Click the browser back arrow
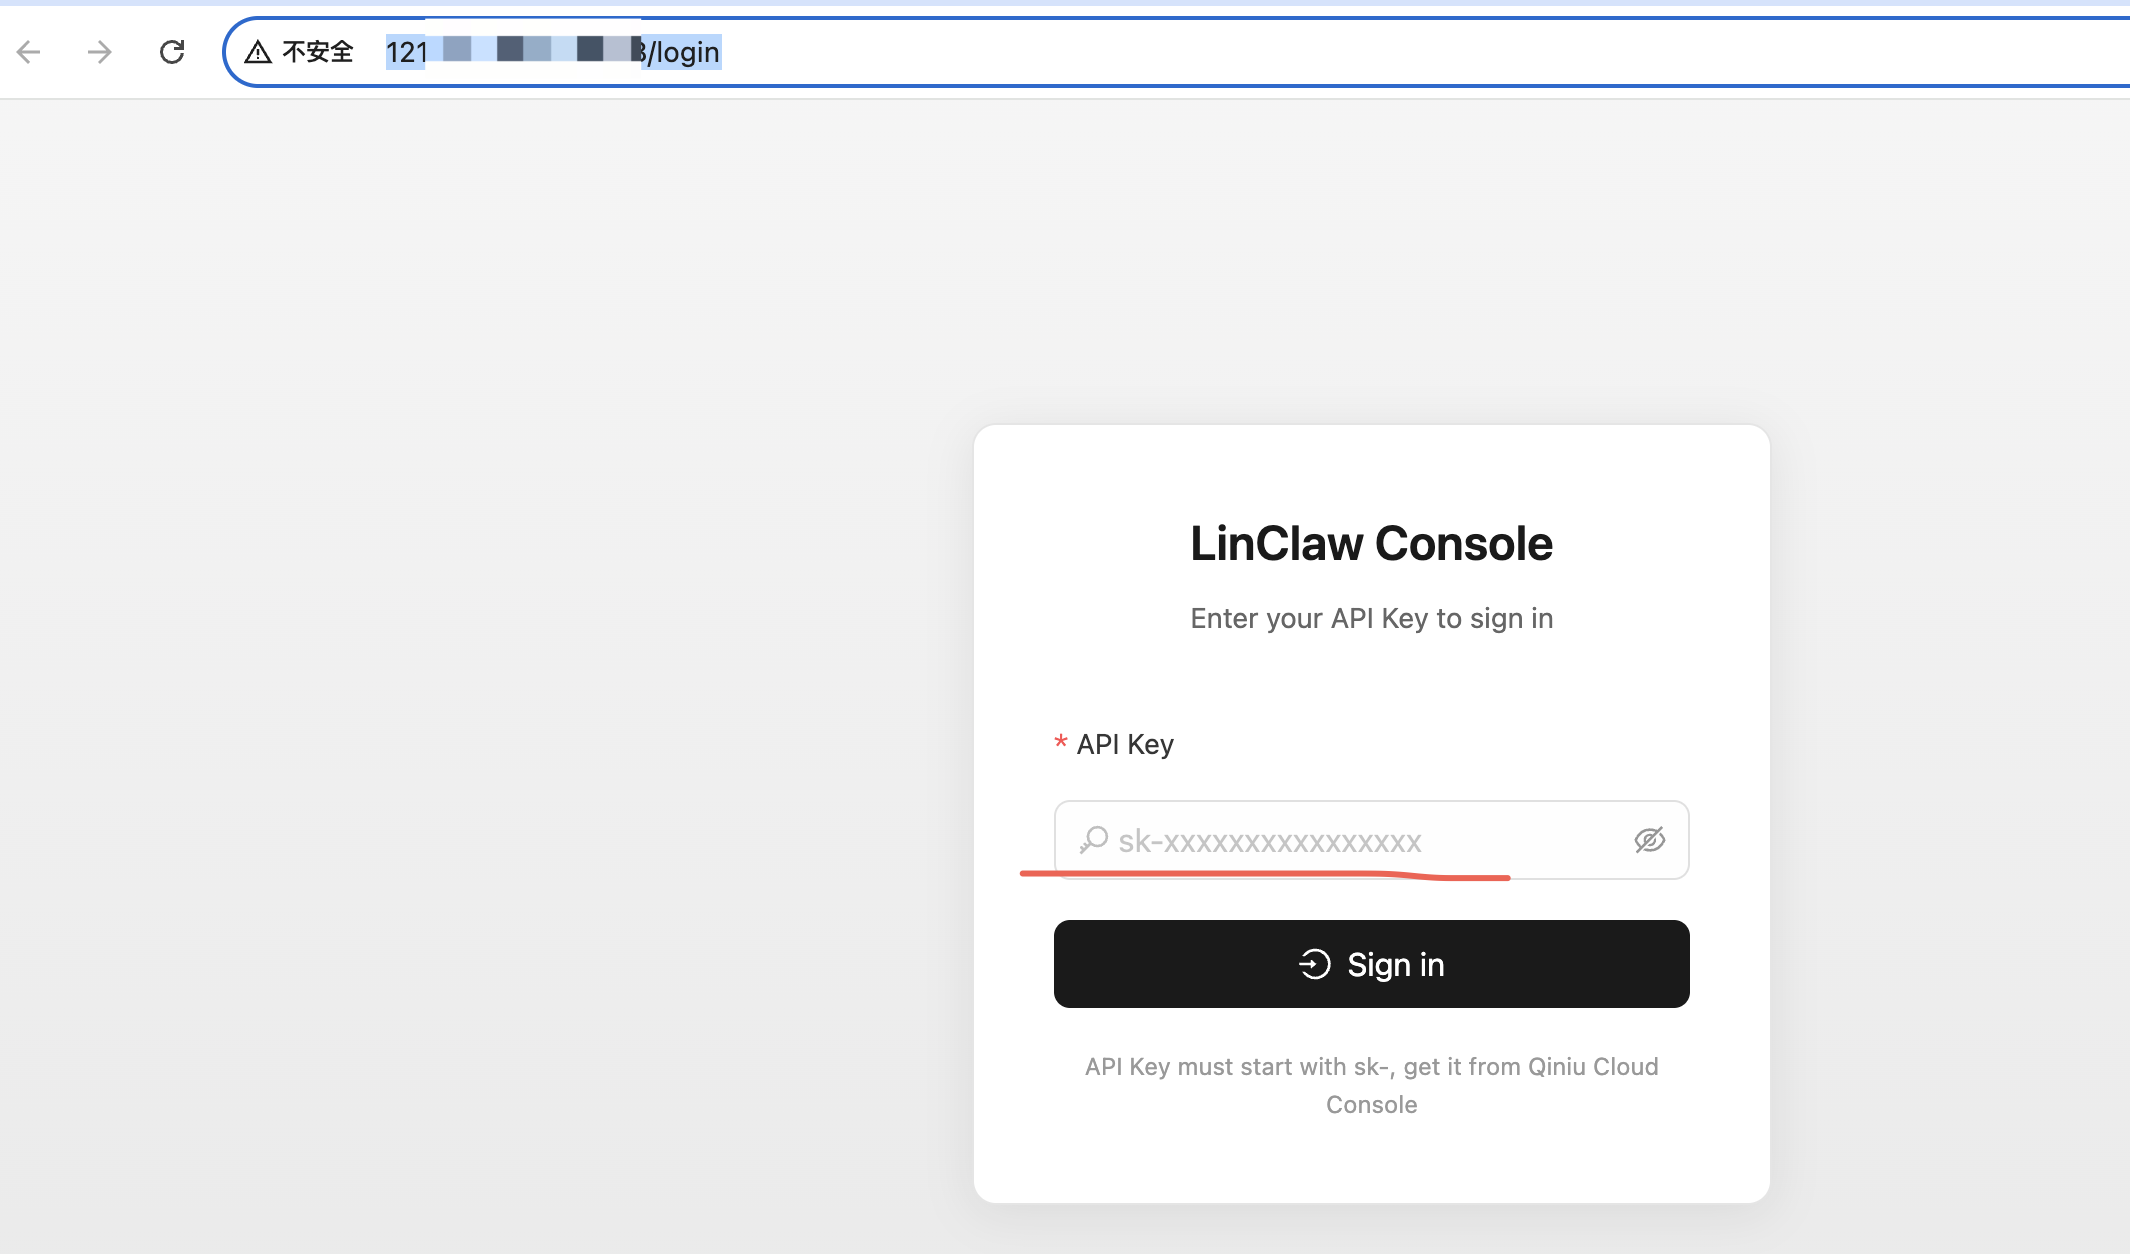Screen dimensions: 2130x1254 [x=29, y=52]
